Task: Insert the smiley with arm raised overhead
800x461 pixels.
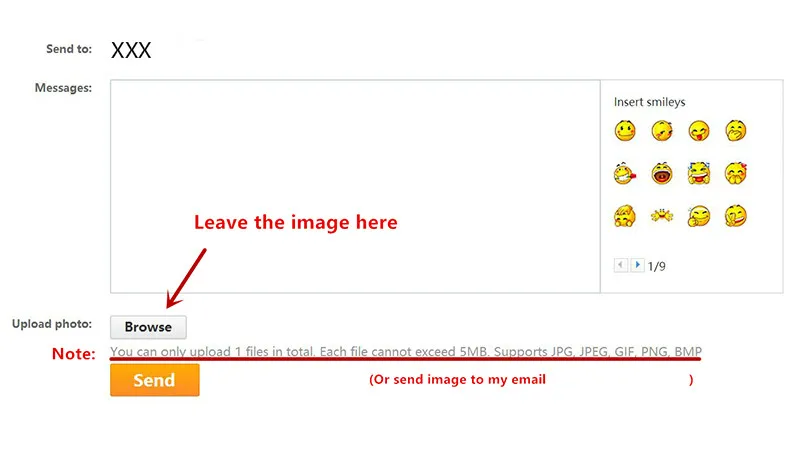Action: [x=625, y=216]
